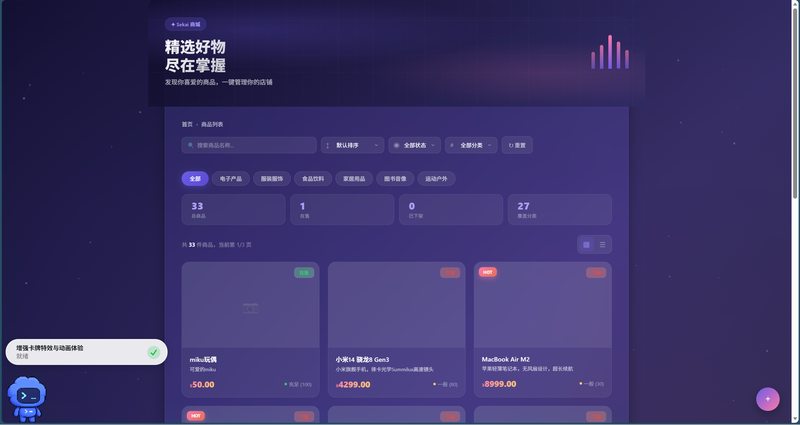Click the red status badge on 小米14 card
Screen dimensions: 800x425
tap(450, 273)
